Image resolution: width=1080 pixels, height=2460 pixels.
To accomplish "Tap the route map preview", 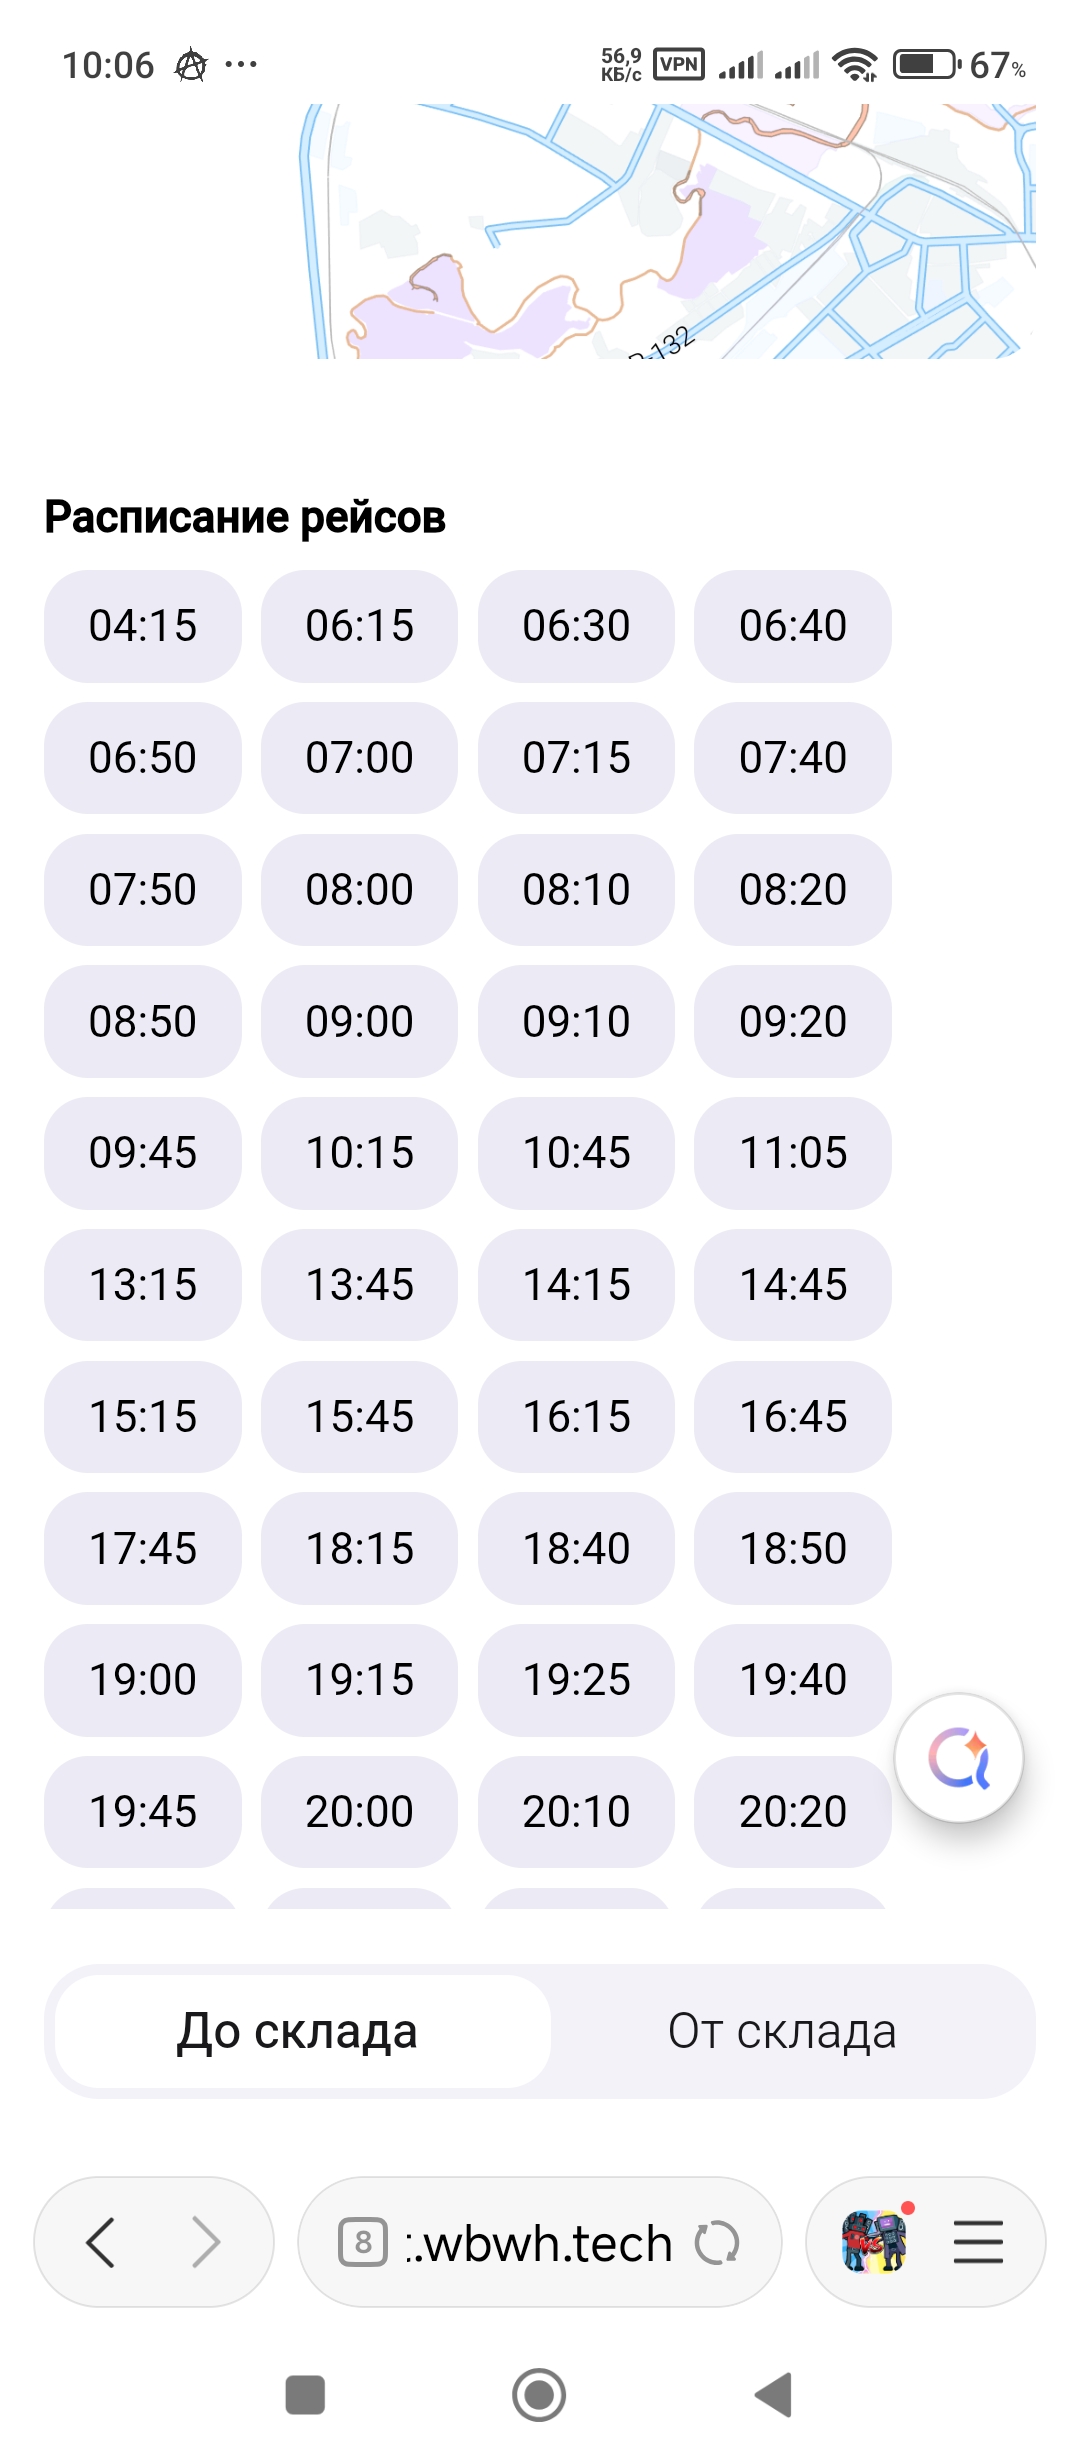I will coord(668,231).
